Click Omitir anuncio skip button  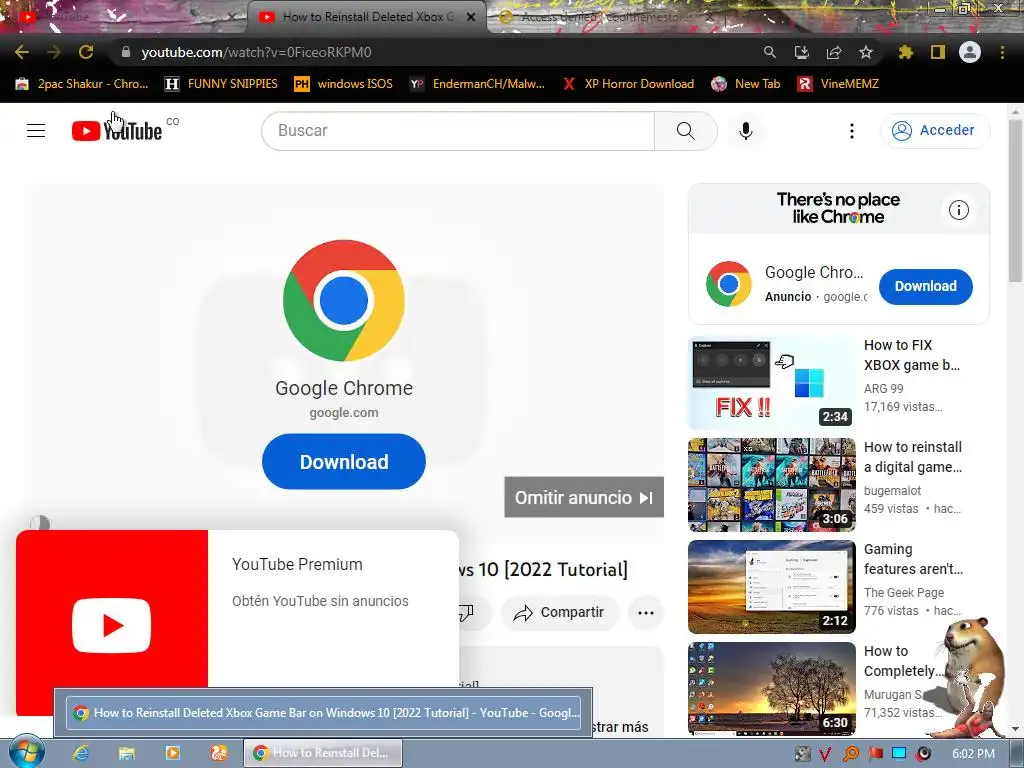click(584, 498)
